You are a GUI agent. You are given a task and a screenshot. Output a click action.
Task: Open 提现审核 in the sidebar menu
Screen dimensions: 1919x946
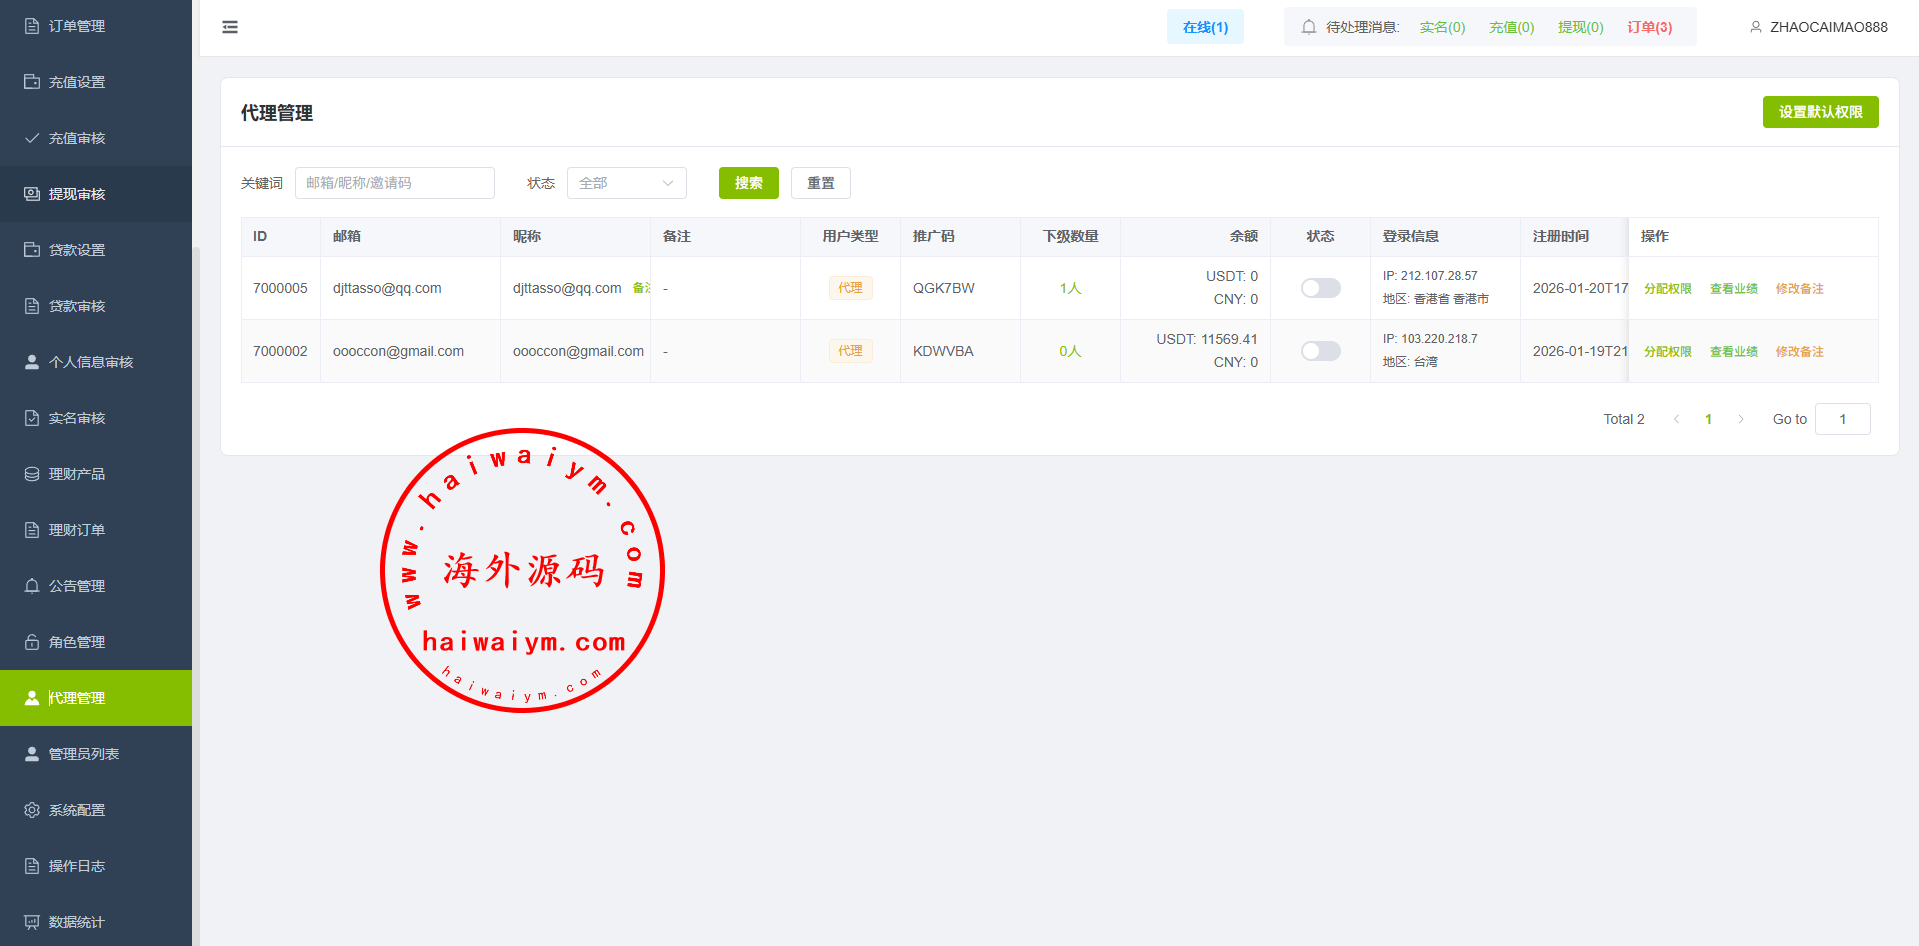(77, 194)
